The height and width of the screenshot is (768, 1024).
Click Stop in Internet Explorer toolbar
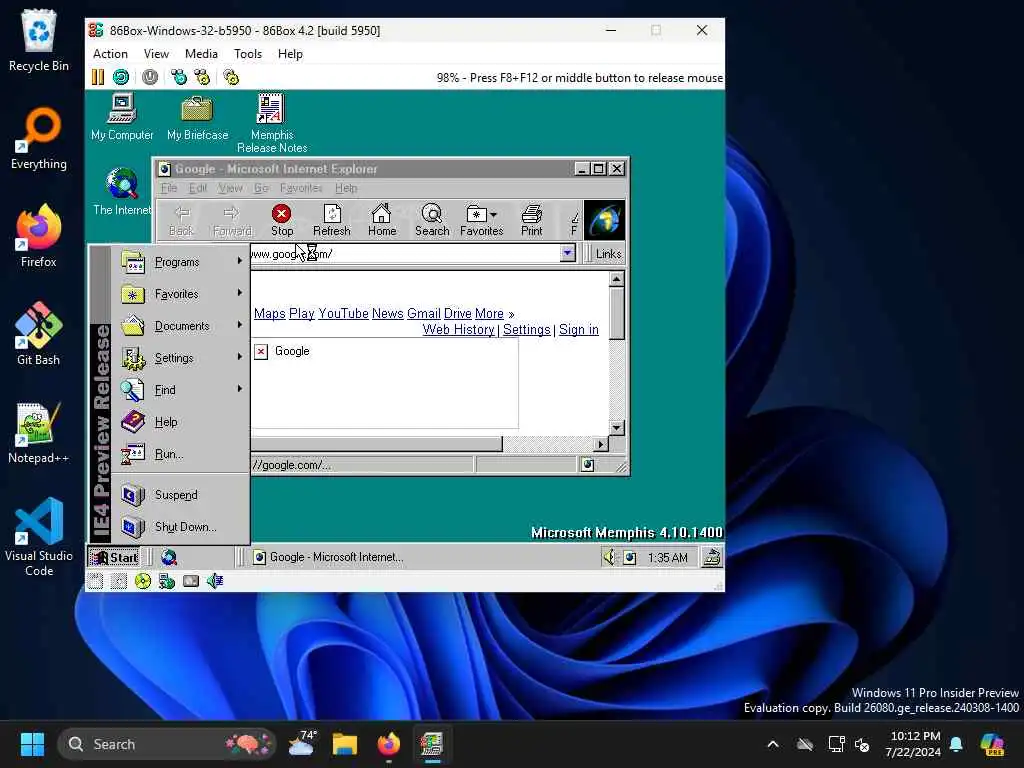click(x=281, y=220)
